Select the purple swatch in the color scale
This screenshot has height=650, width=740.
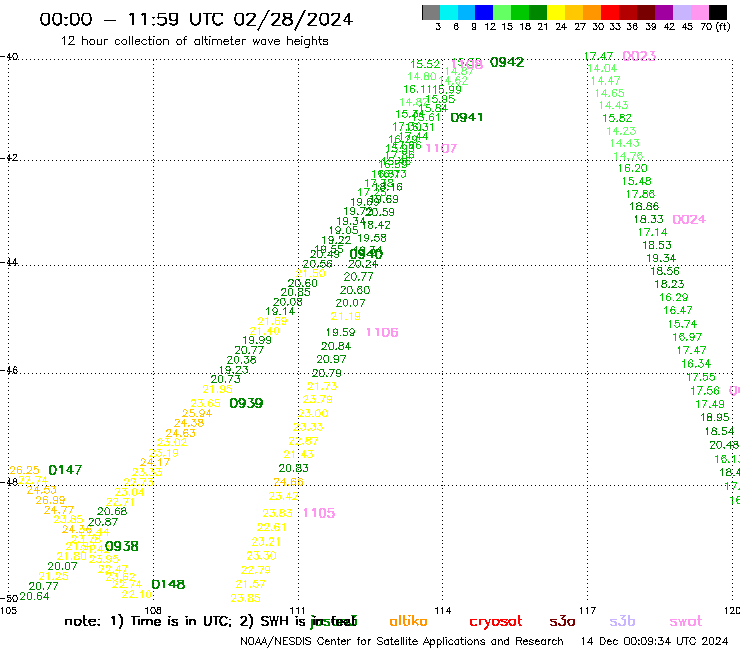664,12
